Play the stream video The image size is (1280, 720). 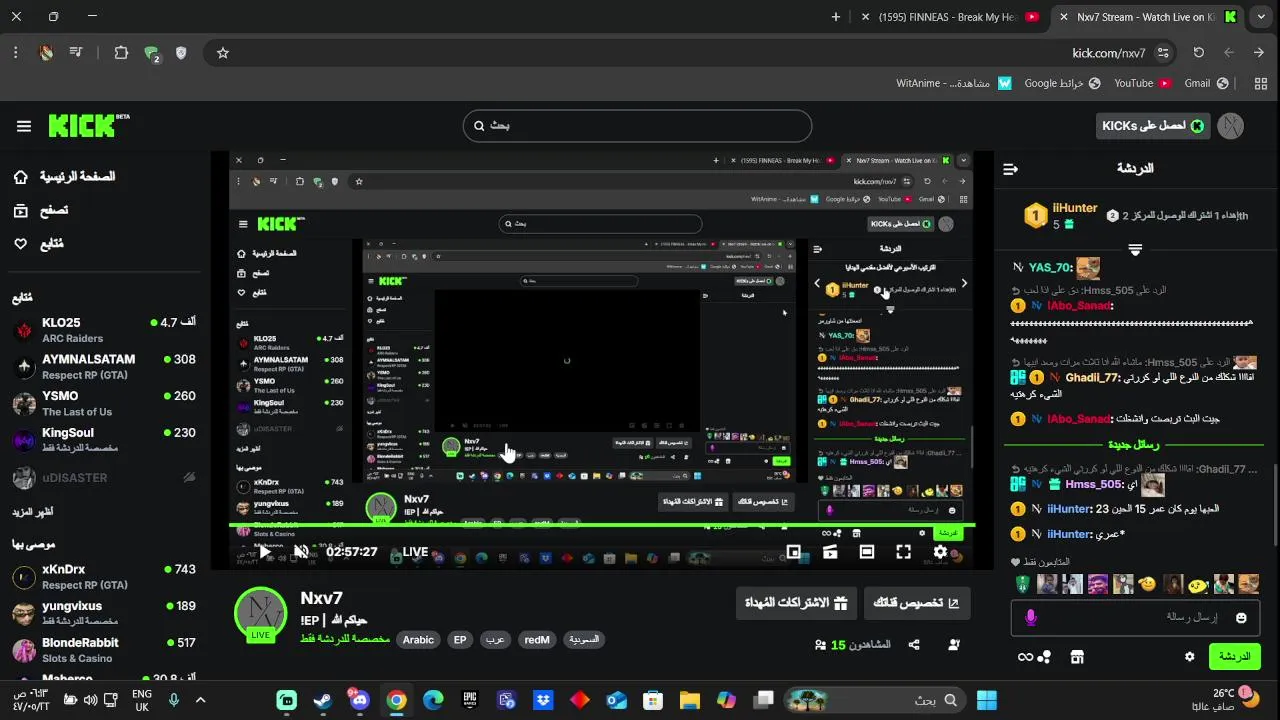(265, 552)
